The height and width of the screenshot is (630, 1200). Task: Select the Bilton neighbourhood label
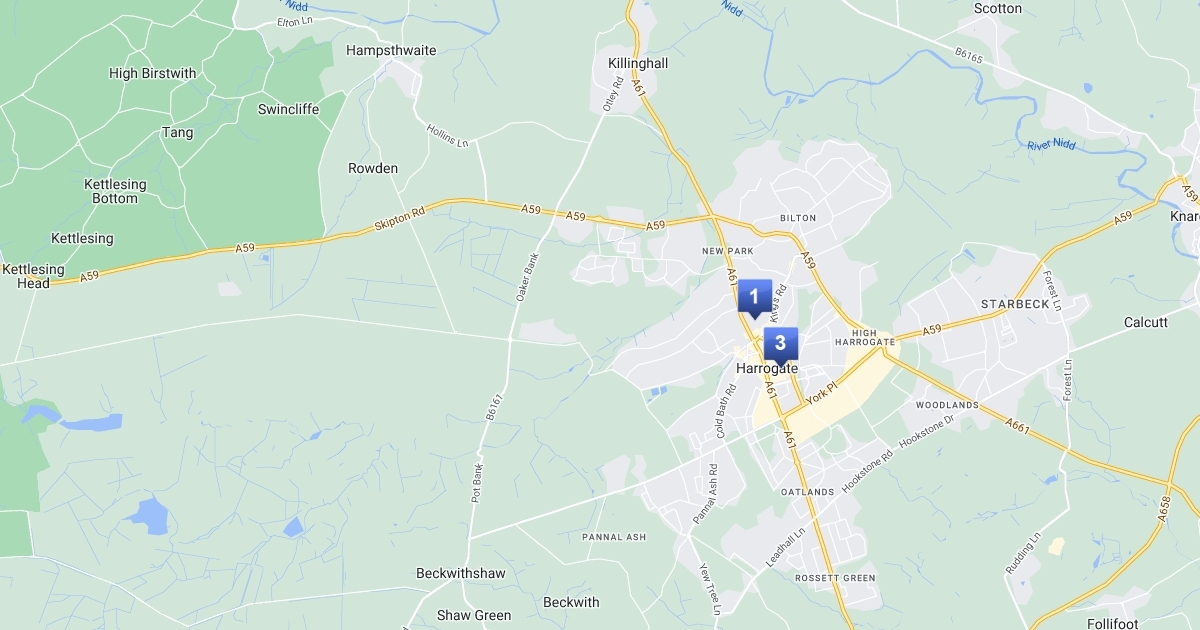coord(798,217)
